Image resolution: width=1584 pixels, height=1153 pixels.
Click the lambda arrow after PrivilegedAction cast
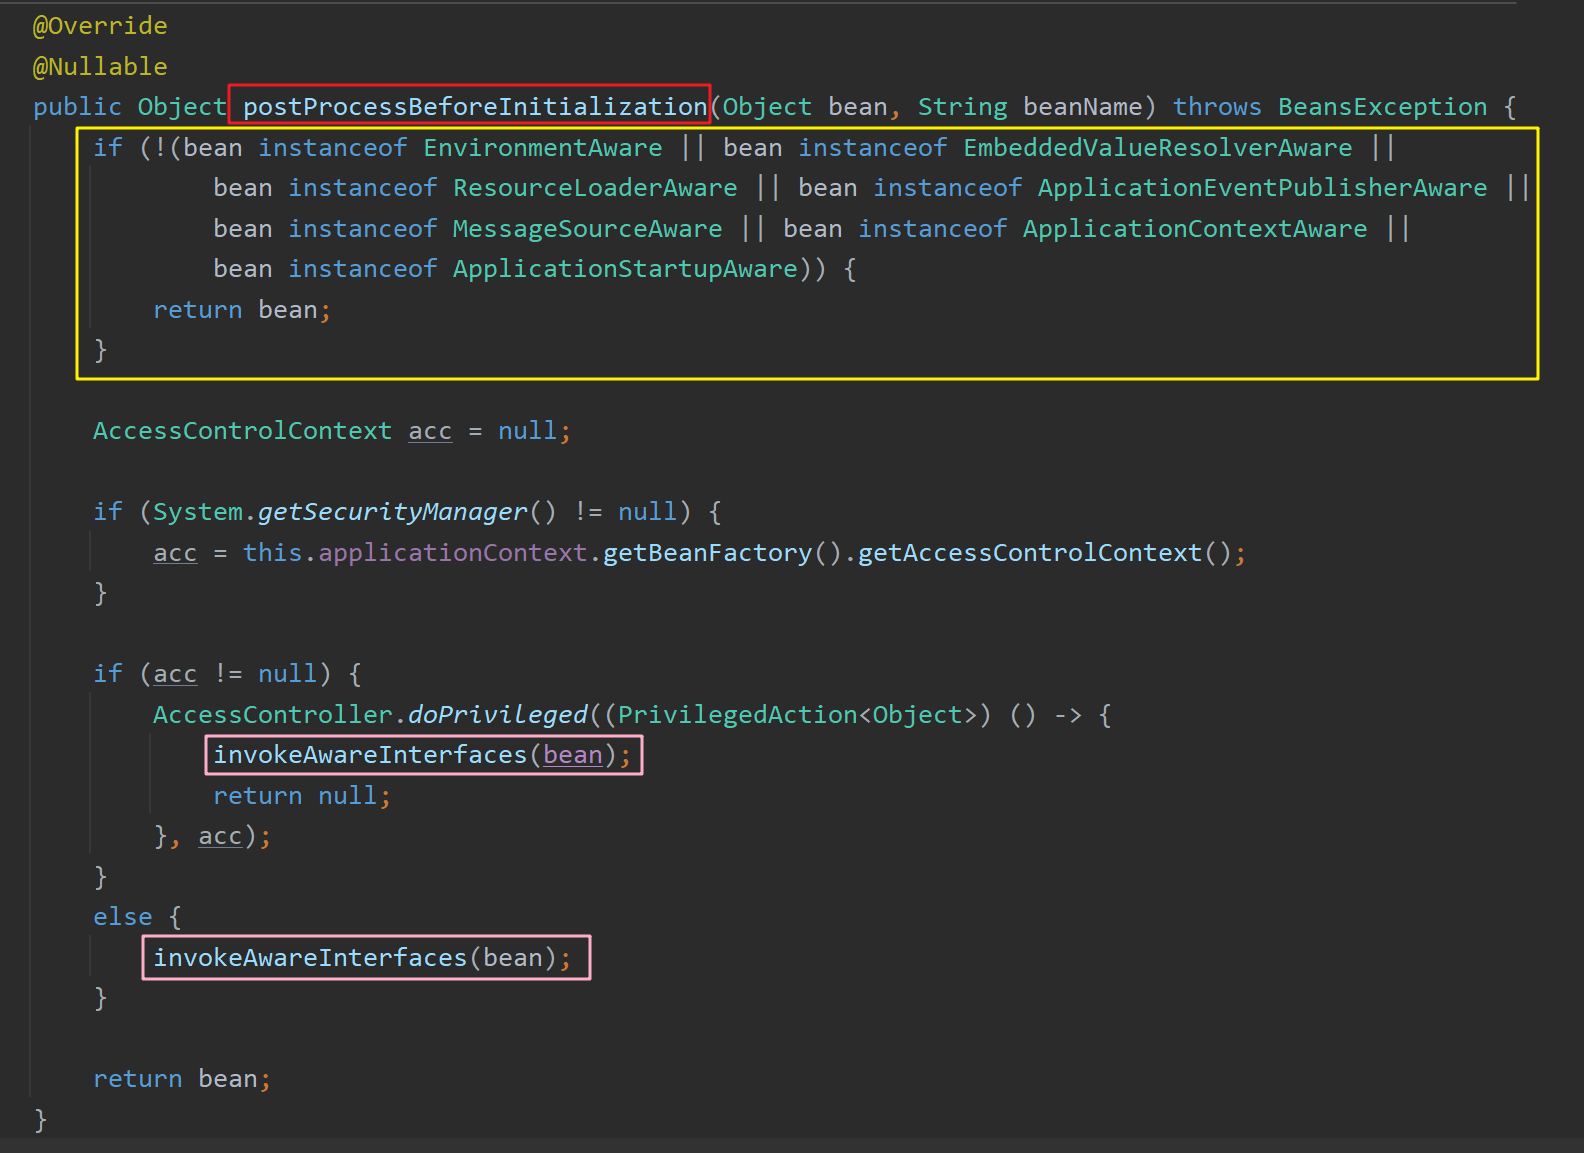(x=1067, y=715)
